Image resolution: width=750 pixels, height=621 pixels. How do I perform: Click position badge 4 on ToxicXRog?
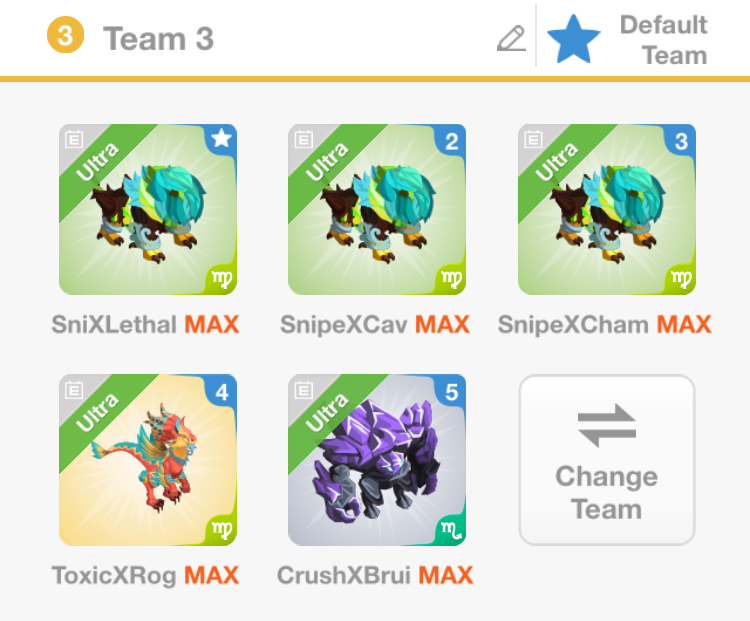[221, 391]
